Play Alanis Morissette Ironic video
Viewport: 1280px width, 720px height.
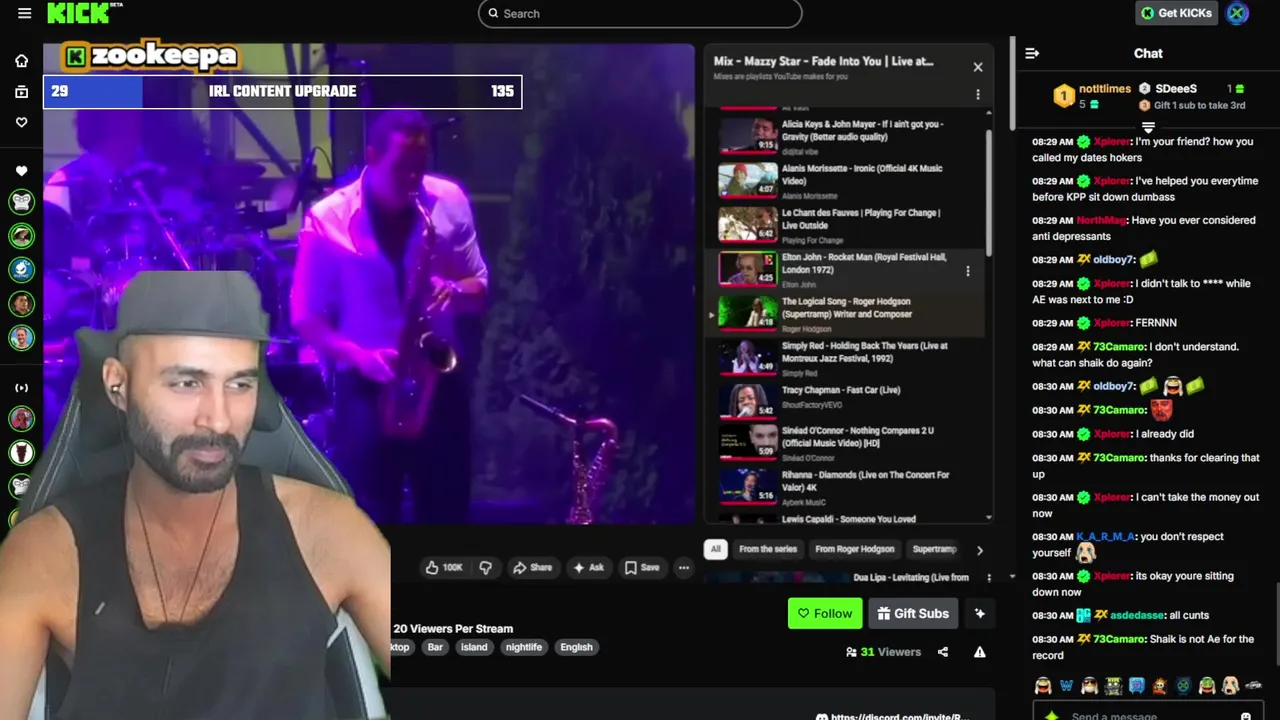tap(845, 180)
